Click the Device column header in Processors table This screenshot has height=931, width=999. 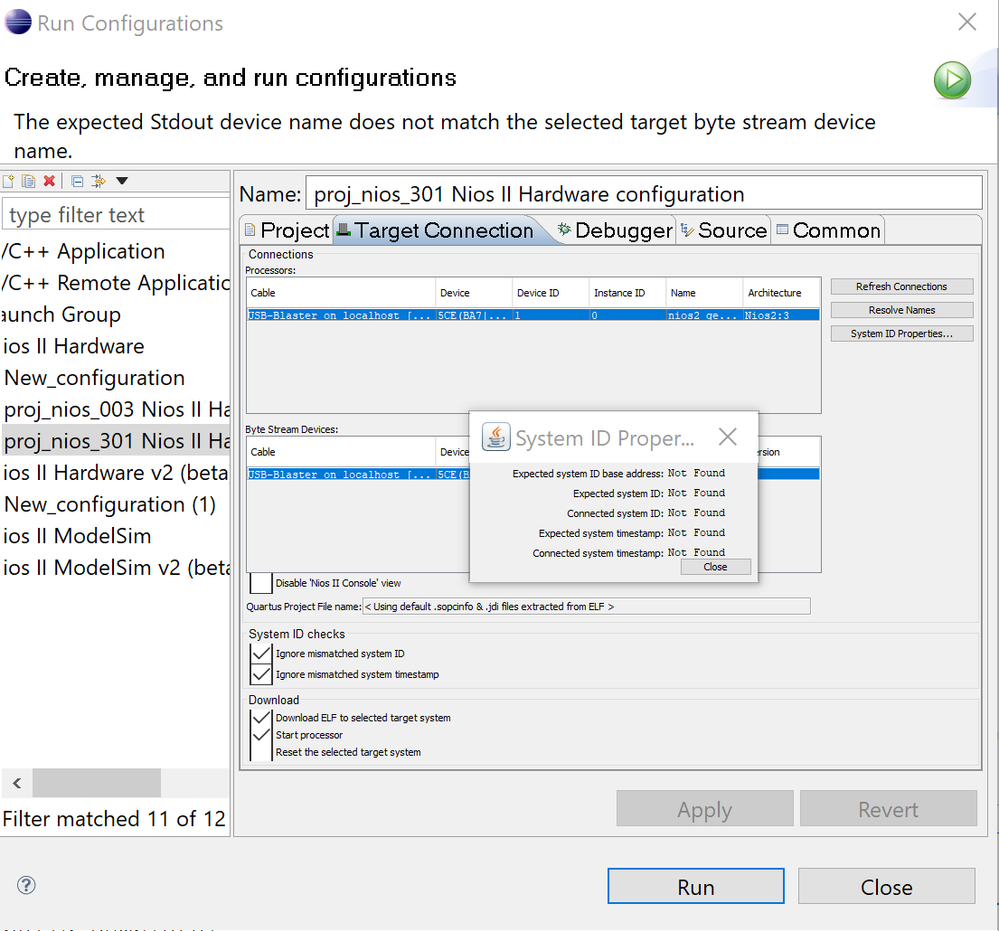tap(474, 293)
